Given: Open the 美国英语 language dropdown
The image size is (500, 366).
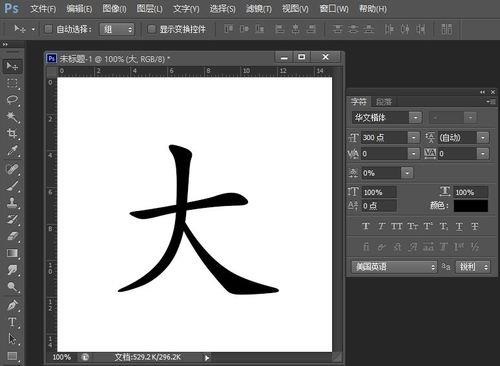Looking at the screenshot, I should pos(394,267).
